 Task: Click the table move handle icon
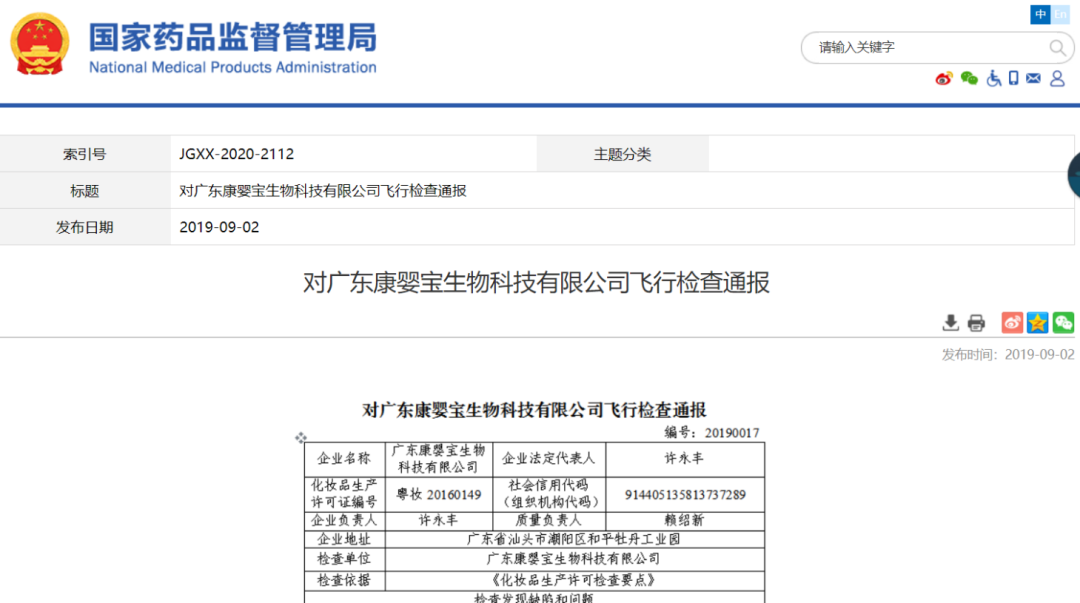300,437
